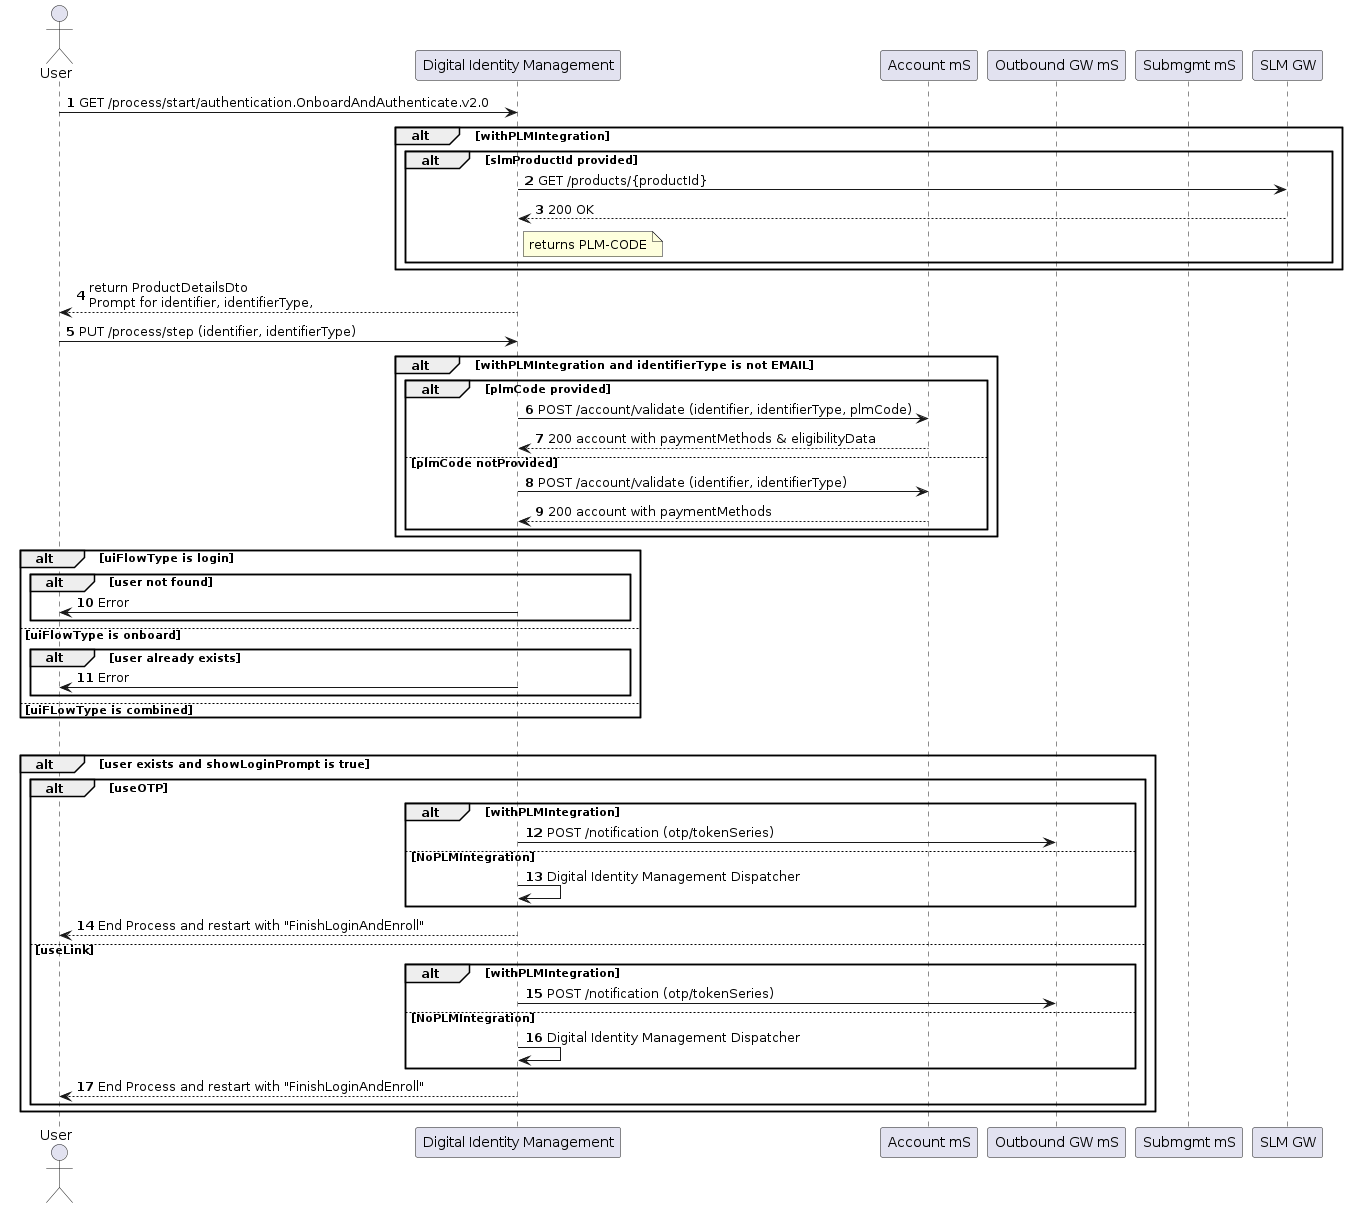The width and height of the screenshot is (1347, 1208).
Task: Click the [uiFLowType is combined] guard label
Action: pos(109,710)
